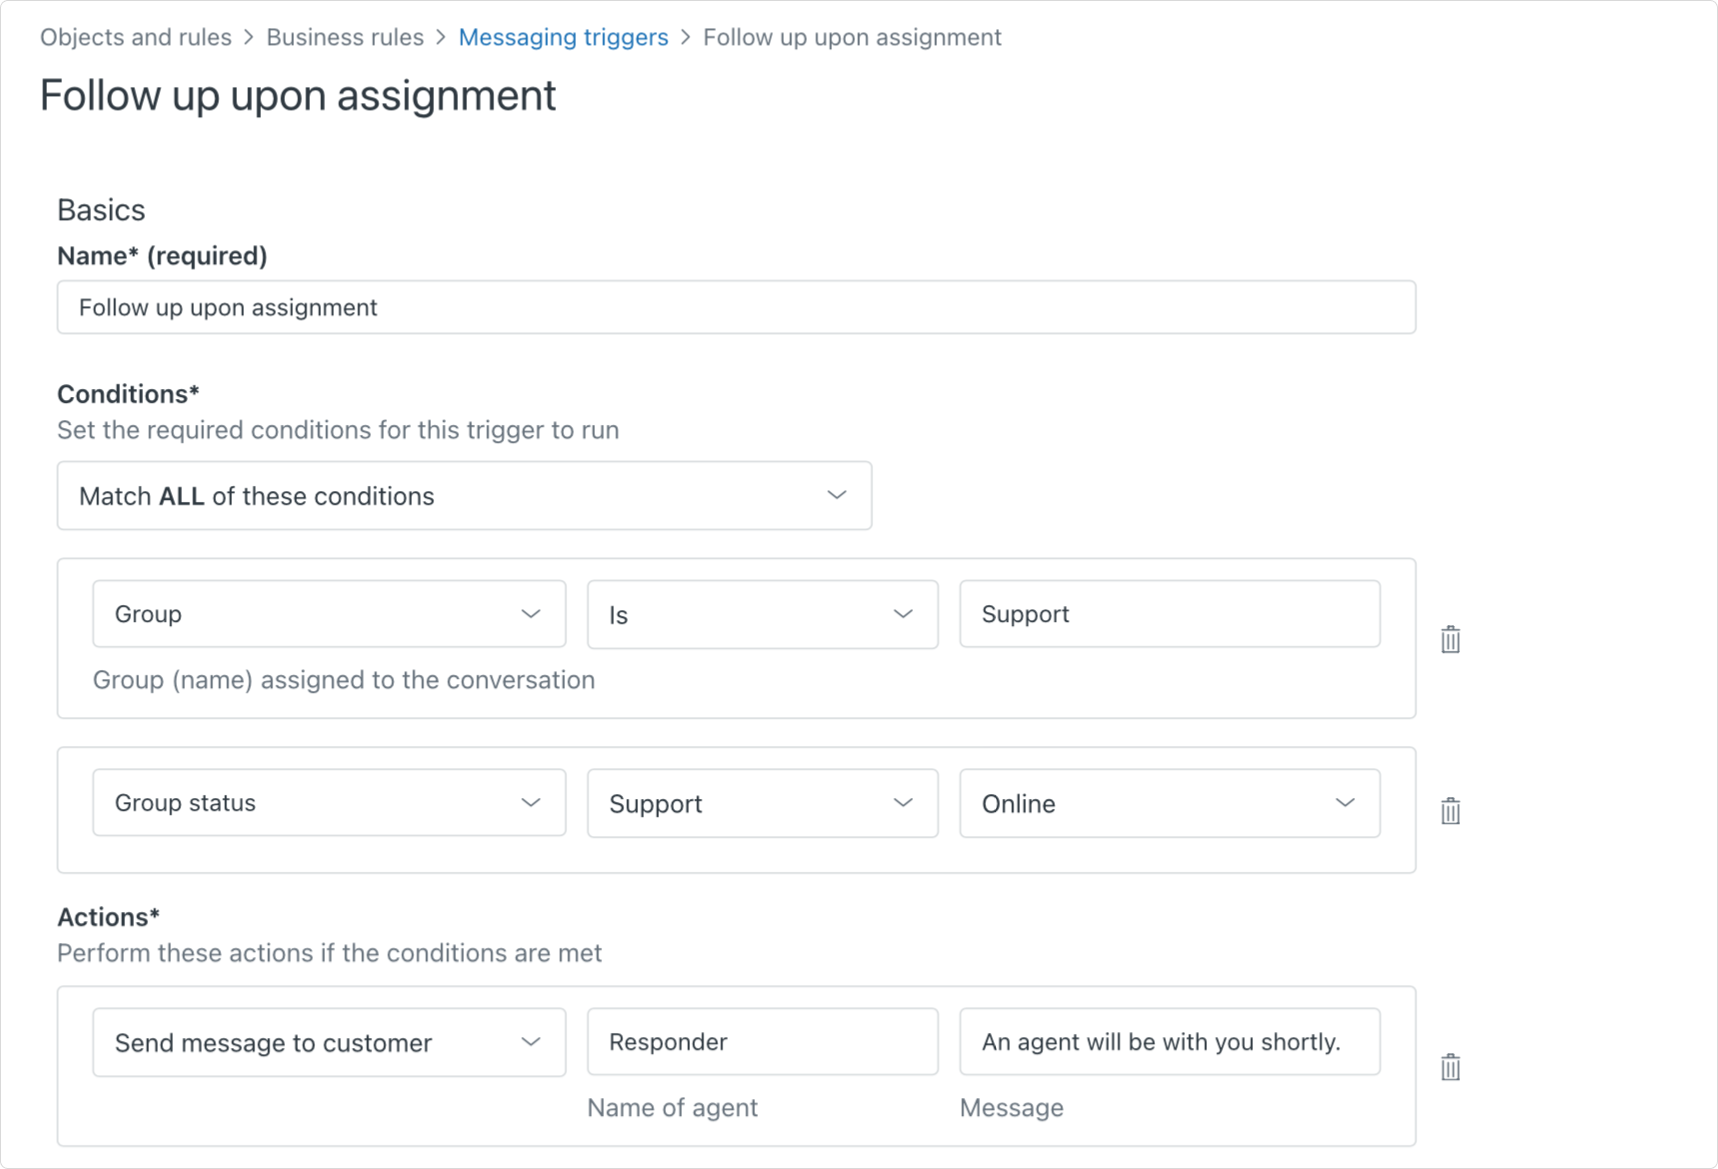Expand the Send message to customer dropdown
Viewport: 1718px width, 1169px height.
(x=329, y=1042)
